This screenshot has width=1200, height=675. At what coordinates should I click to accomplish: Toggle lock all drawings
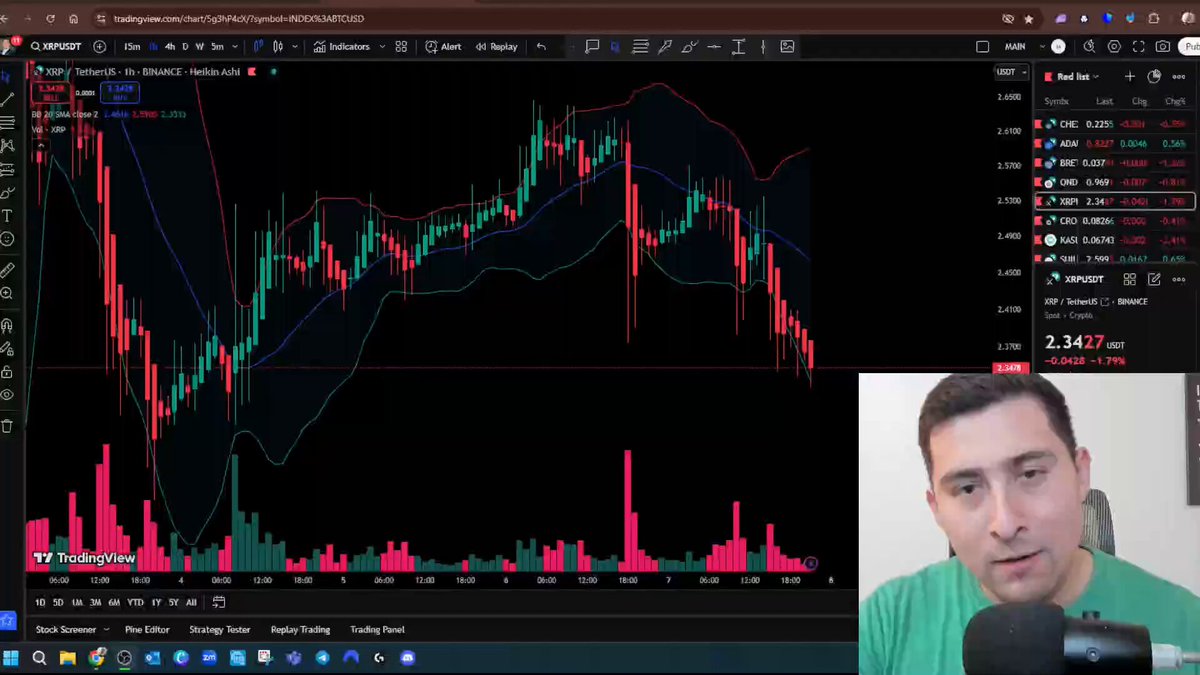coord(7,372)
